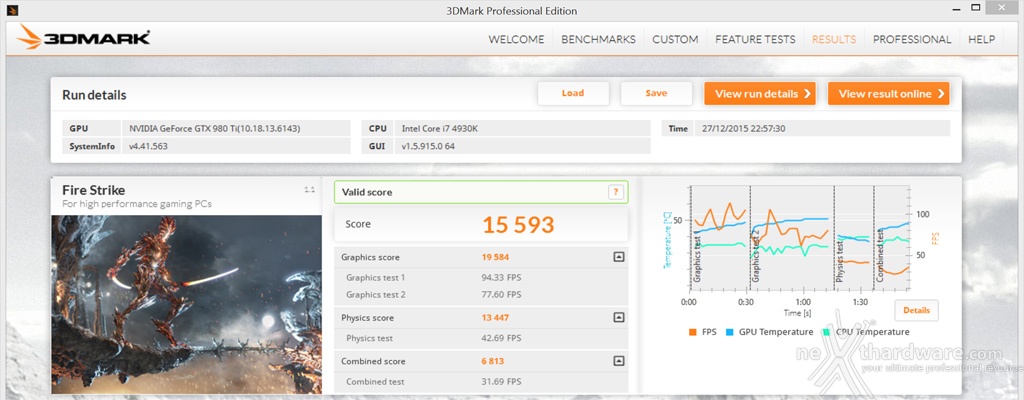Viewport: 1024px width, 400px height.
Task: Select the RESULTS tab
Action: click(x=834, y=39)
